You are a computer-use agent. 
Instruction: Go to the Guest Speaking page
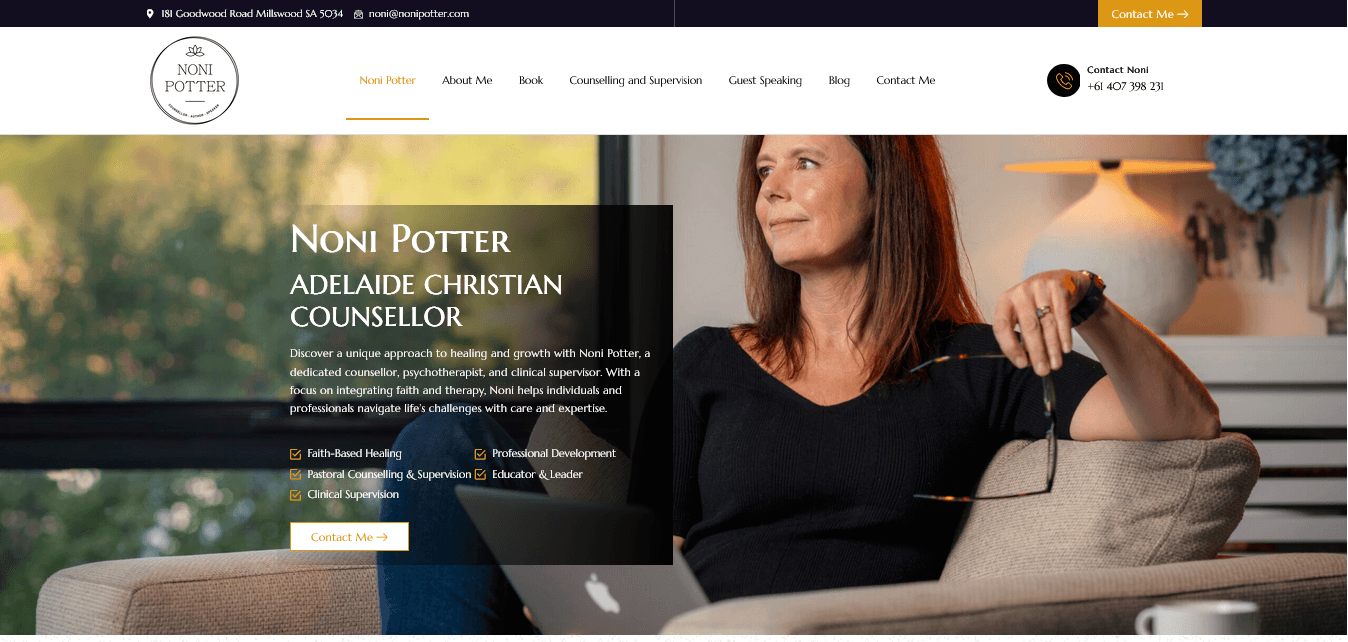pyautogui.click(x=765, y=80)
